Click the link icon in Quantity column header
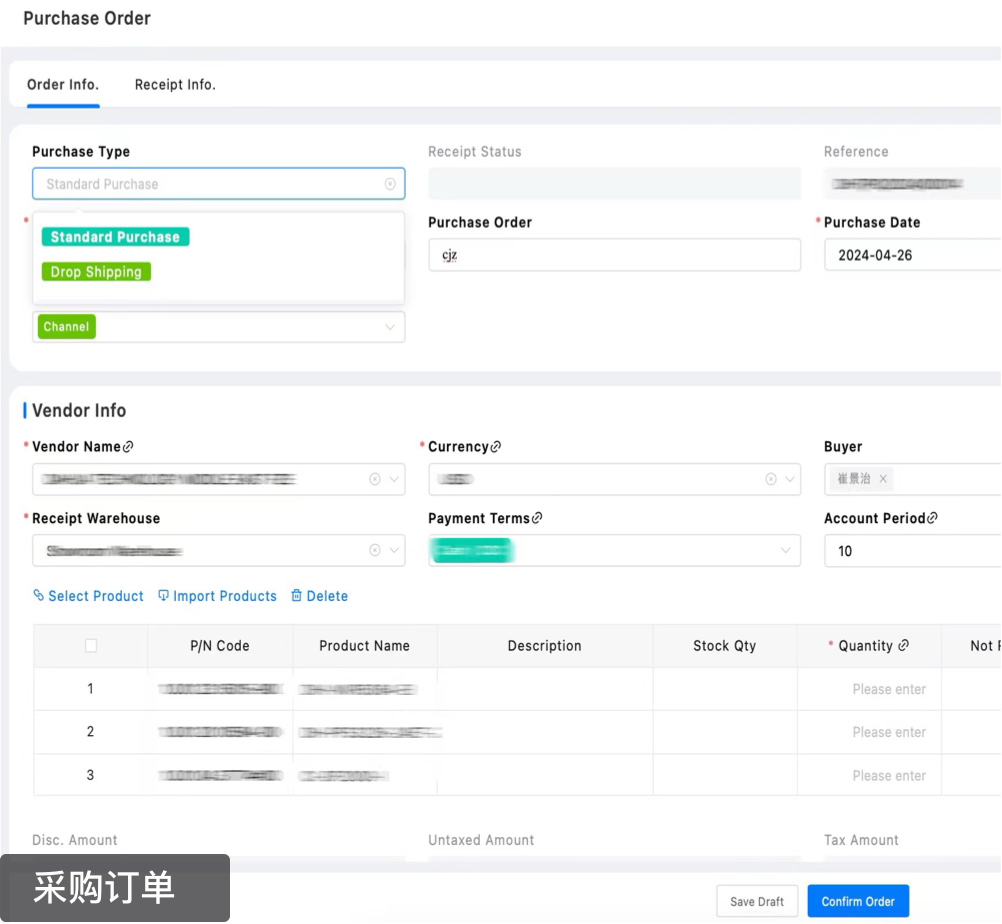Image resolution: width=1002 pixels, height=924 pixels. click(903, 646)
